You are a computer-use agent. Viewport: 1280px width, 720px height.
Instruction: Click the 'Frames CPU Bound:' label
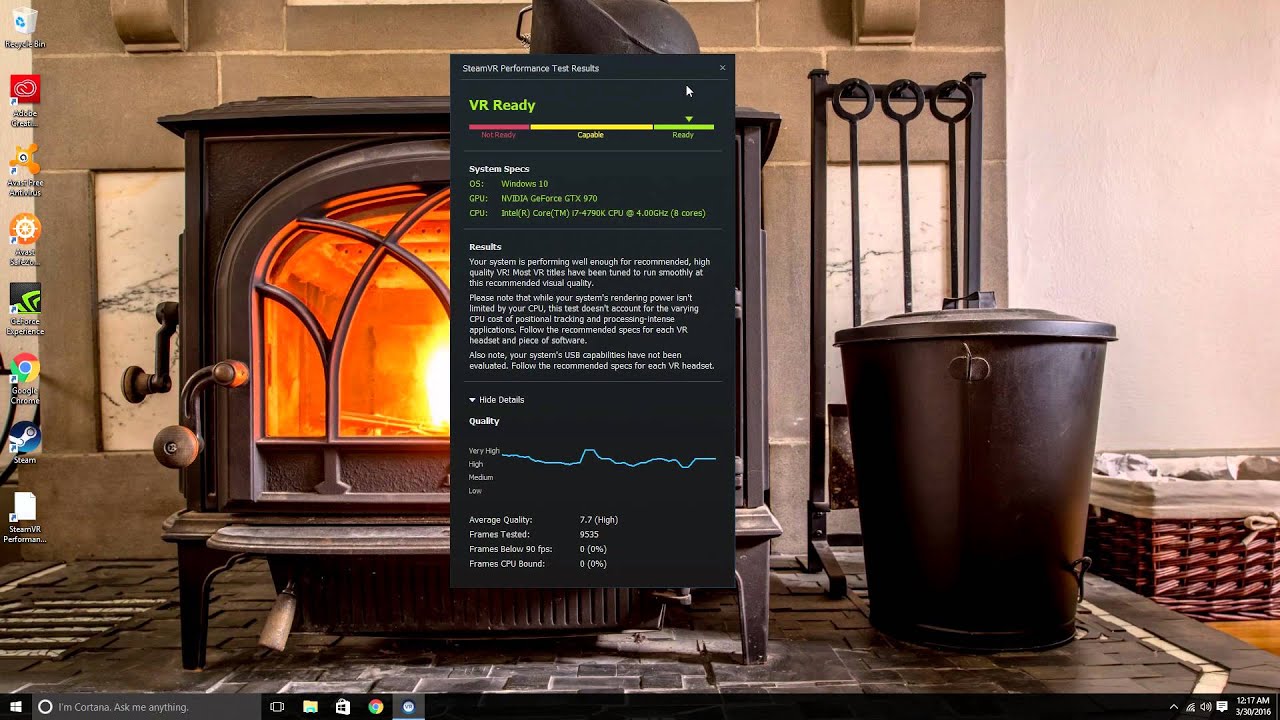[507, 564]
